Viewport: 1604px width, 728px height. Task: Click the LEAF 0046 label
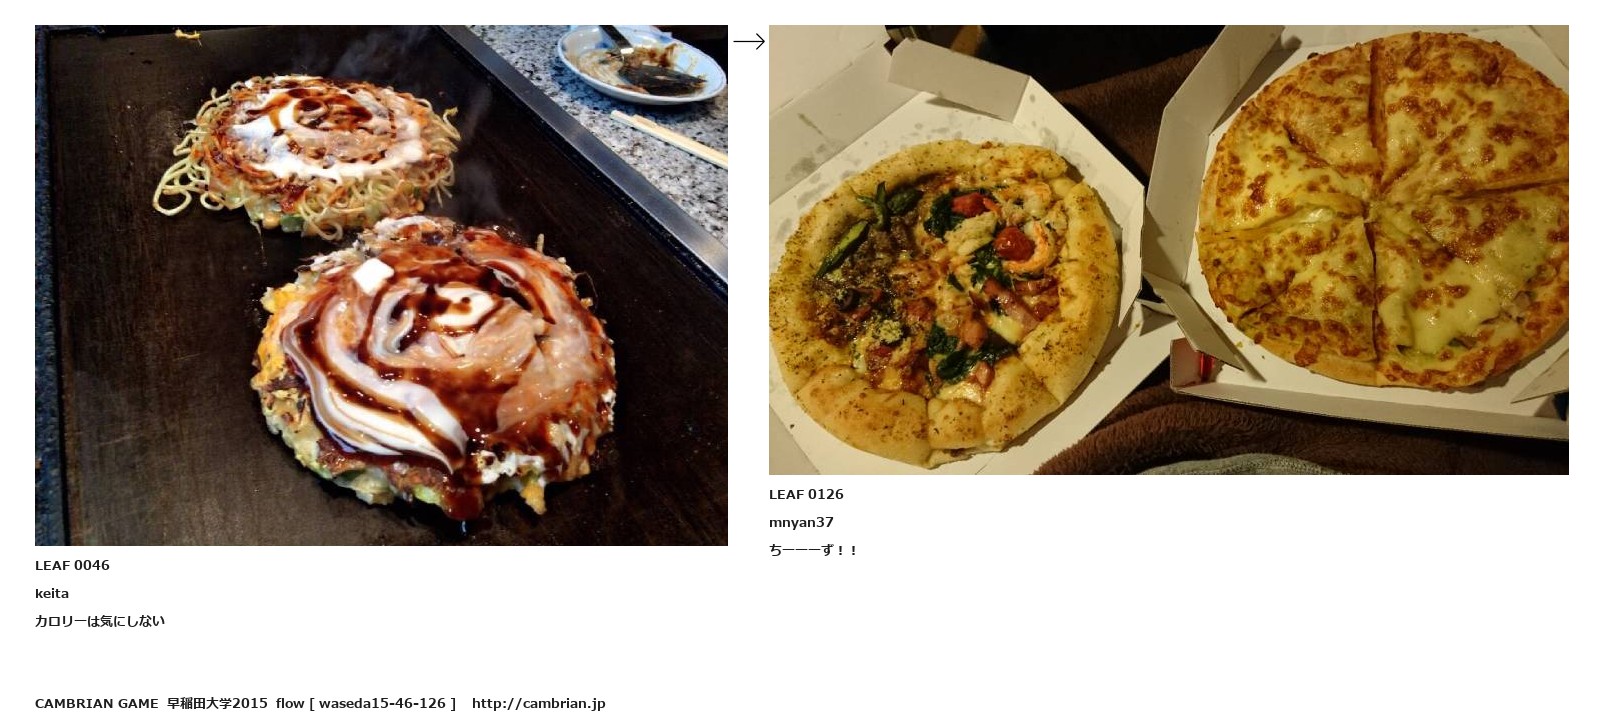tap(72, 565)
